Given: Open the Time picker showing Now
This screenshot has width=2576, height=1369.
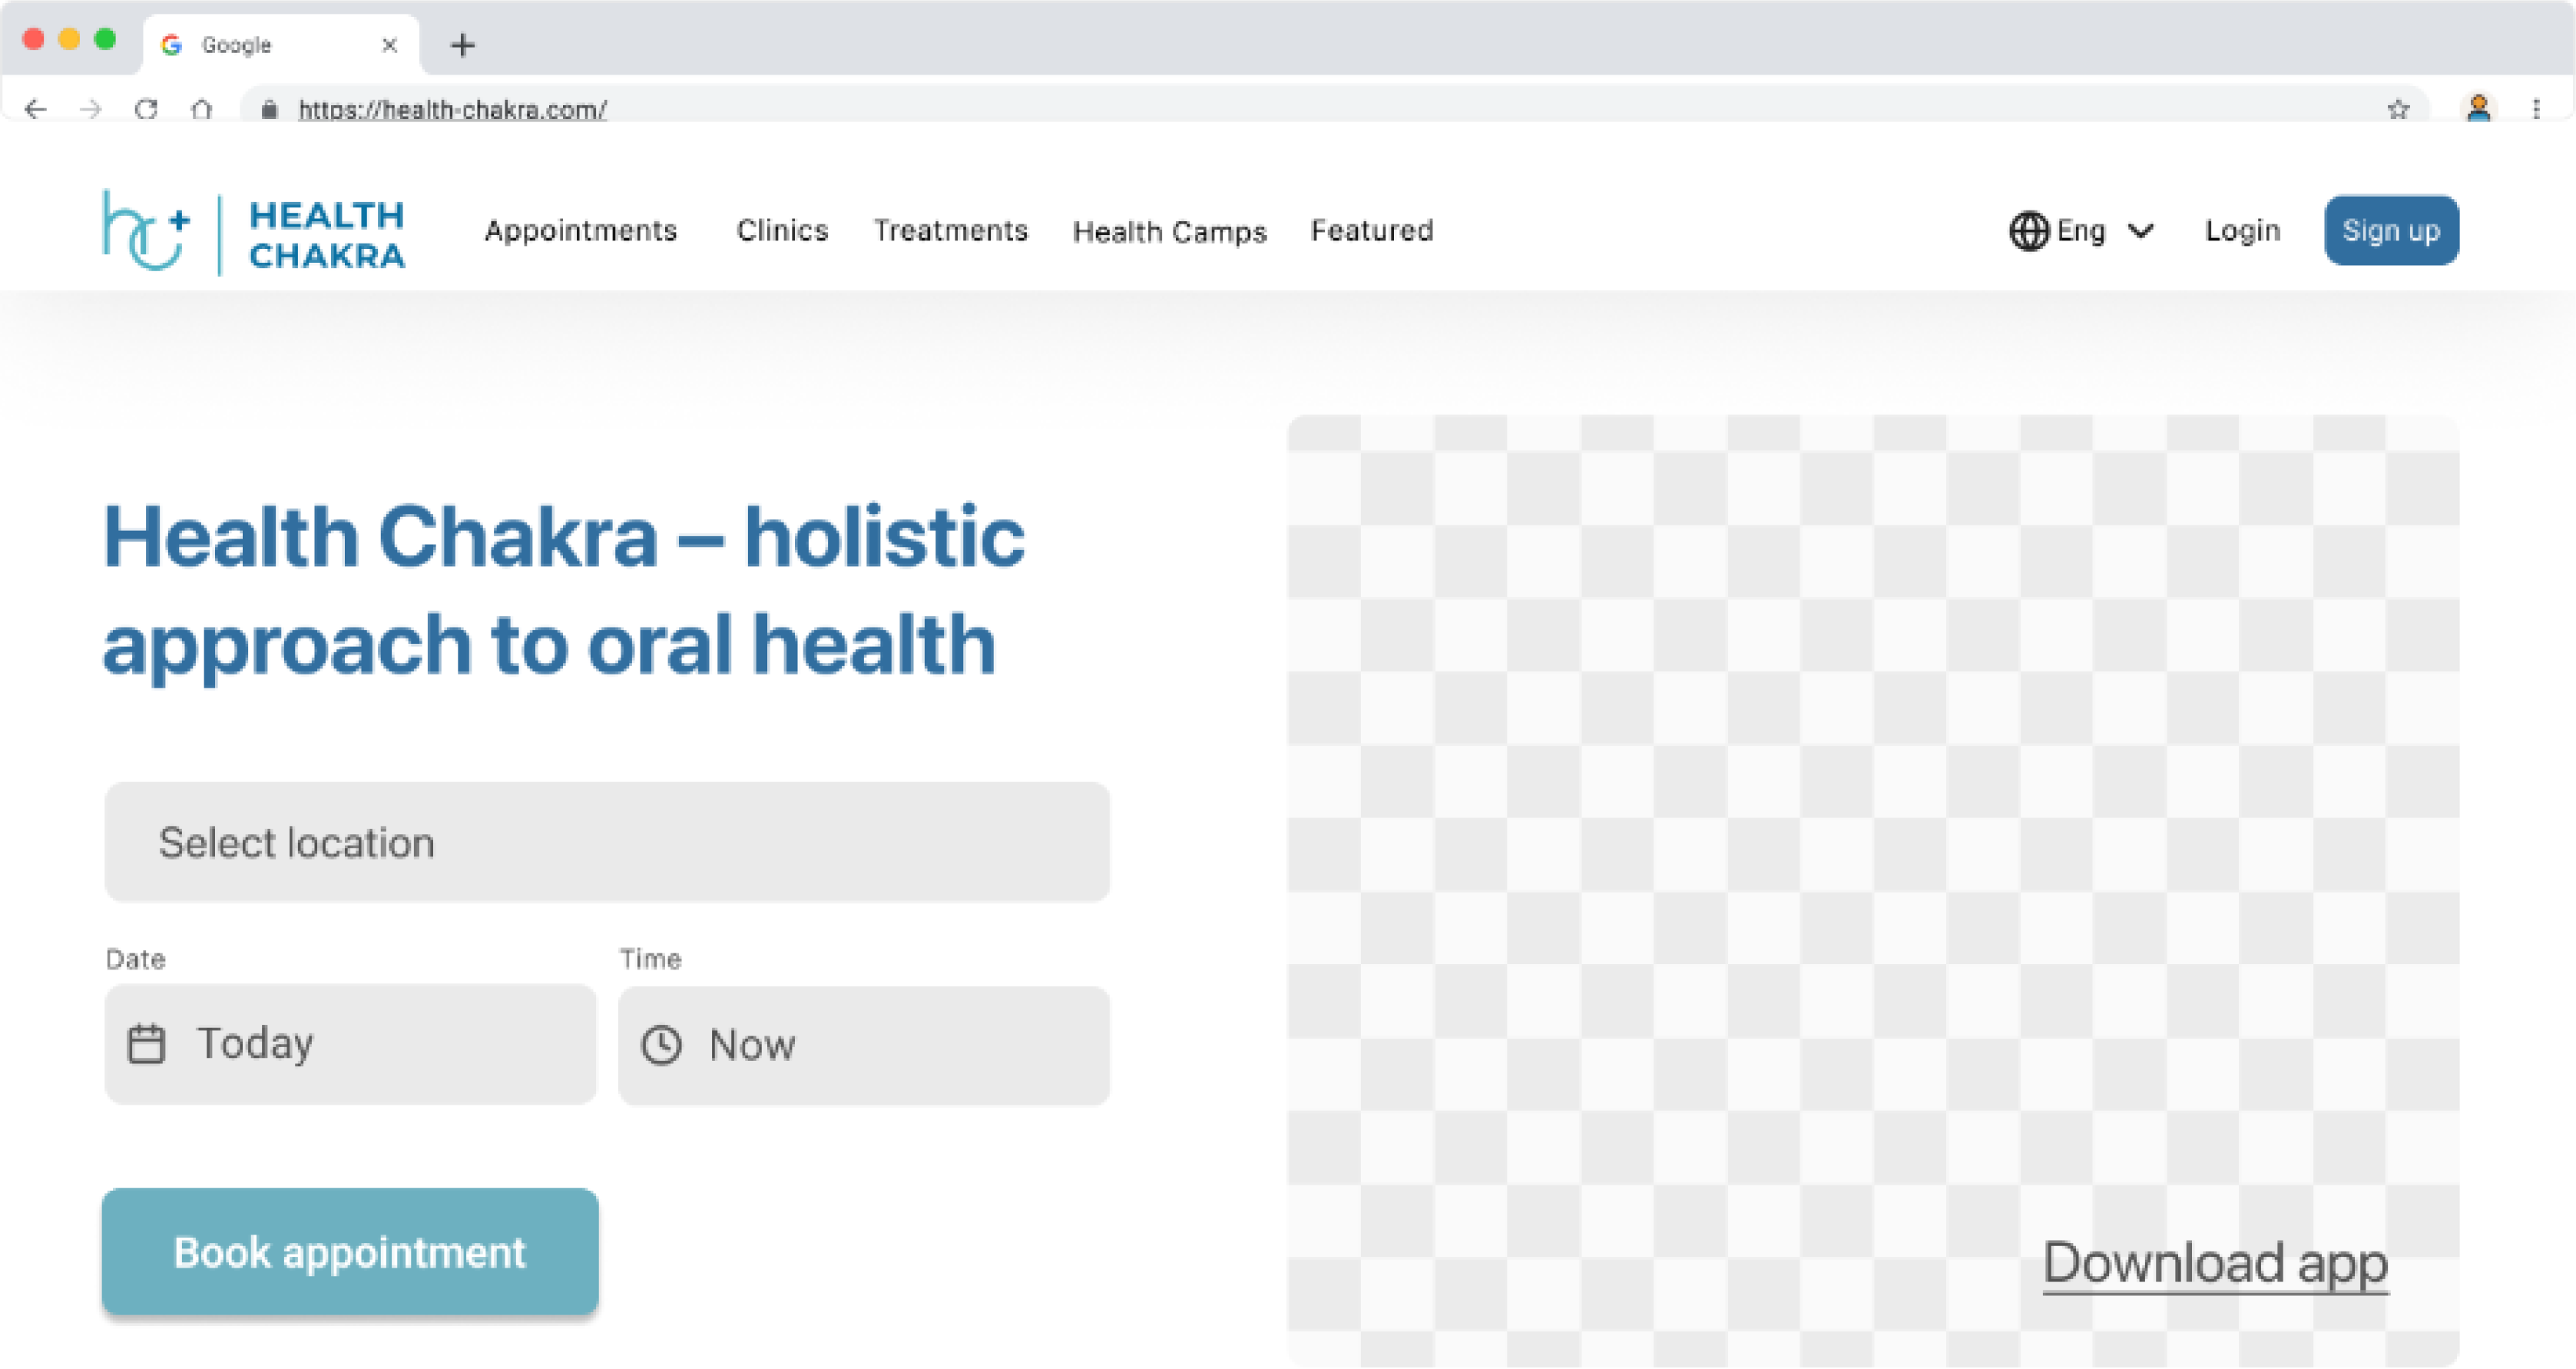Looking at the screenshot, I should [x=863, y=1045].
